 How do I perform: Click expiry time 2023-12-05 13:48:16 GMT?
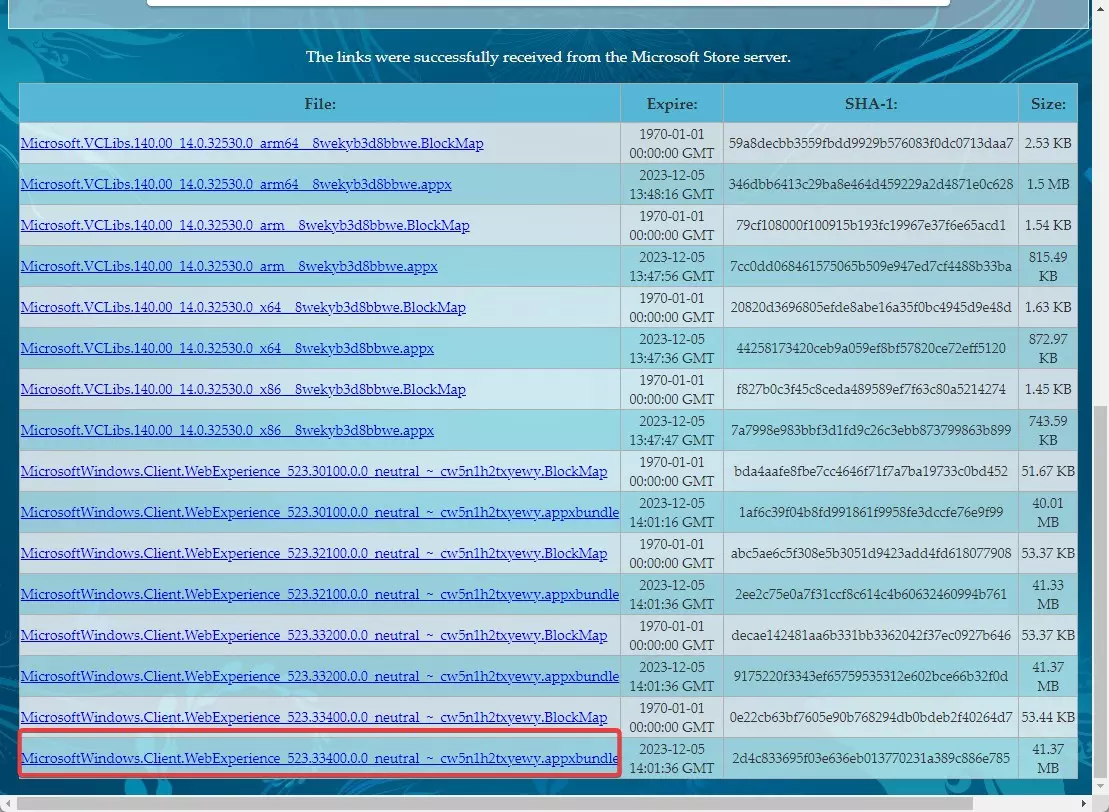[x=672, y=184]
